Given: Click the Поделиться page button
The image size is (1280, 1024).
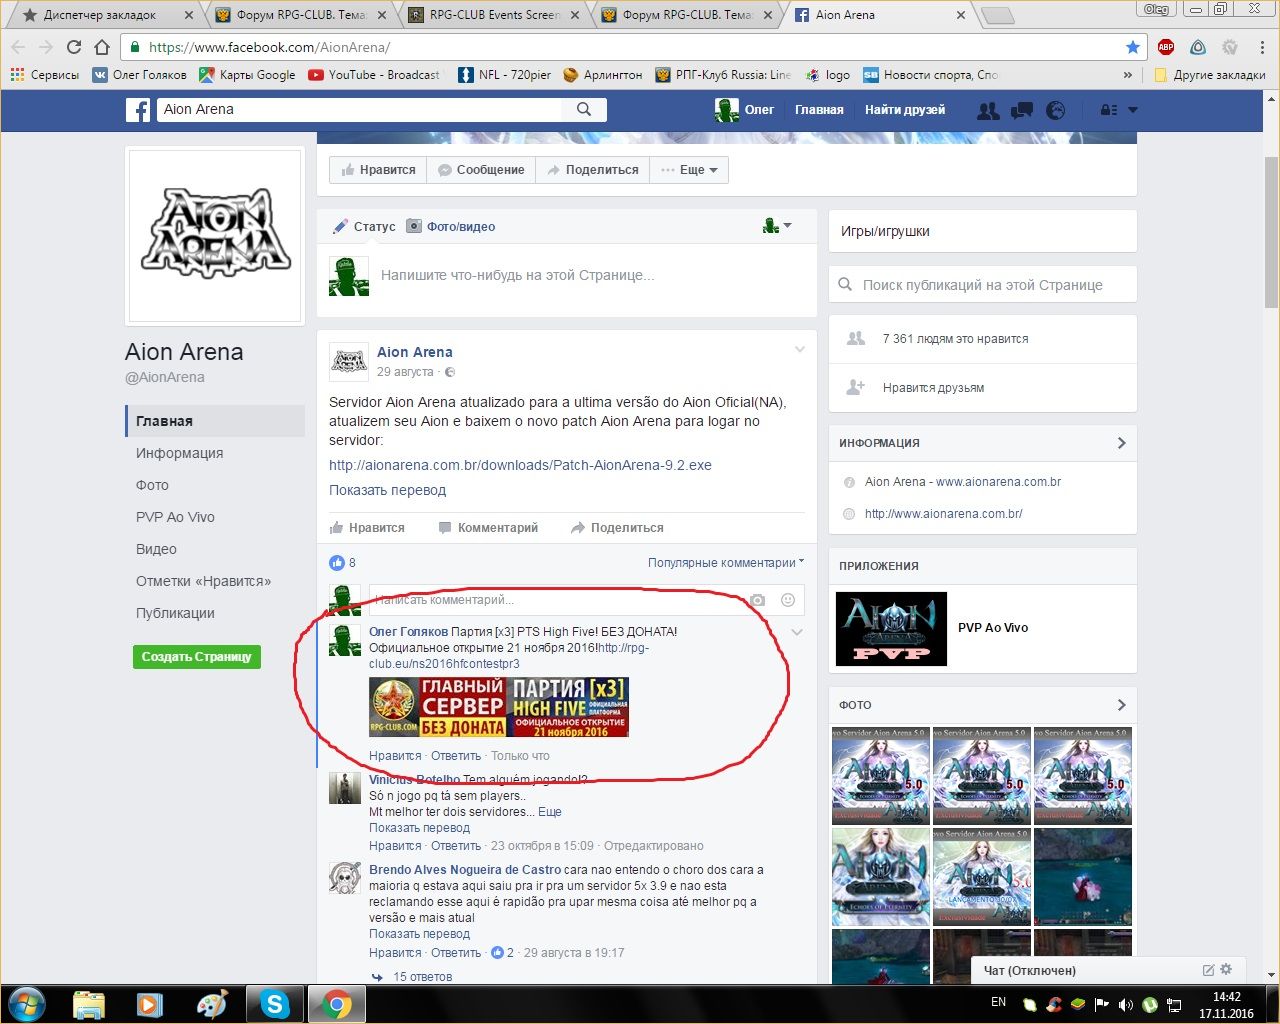Looking at the screenshot, I should (x=592, y=170).
